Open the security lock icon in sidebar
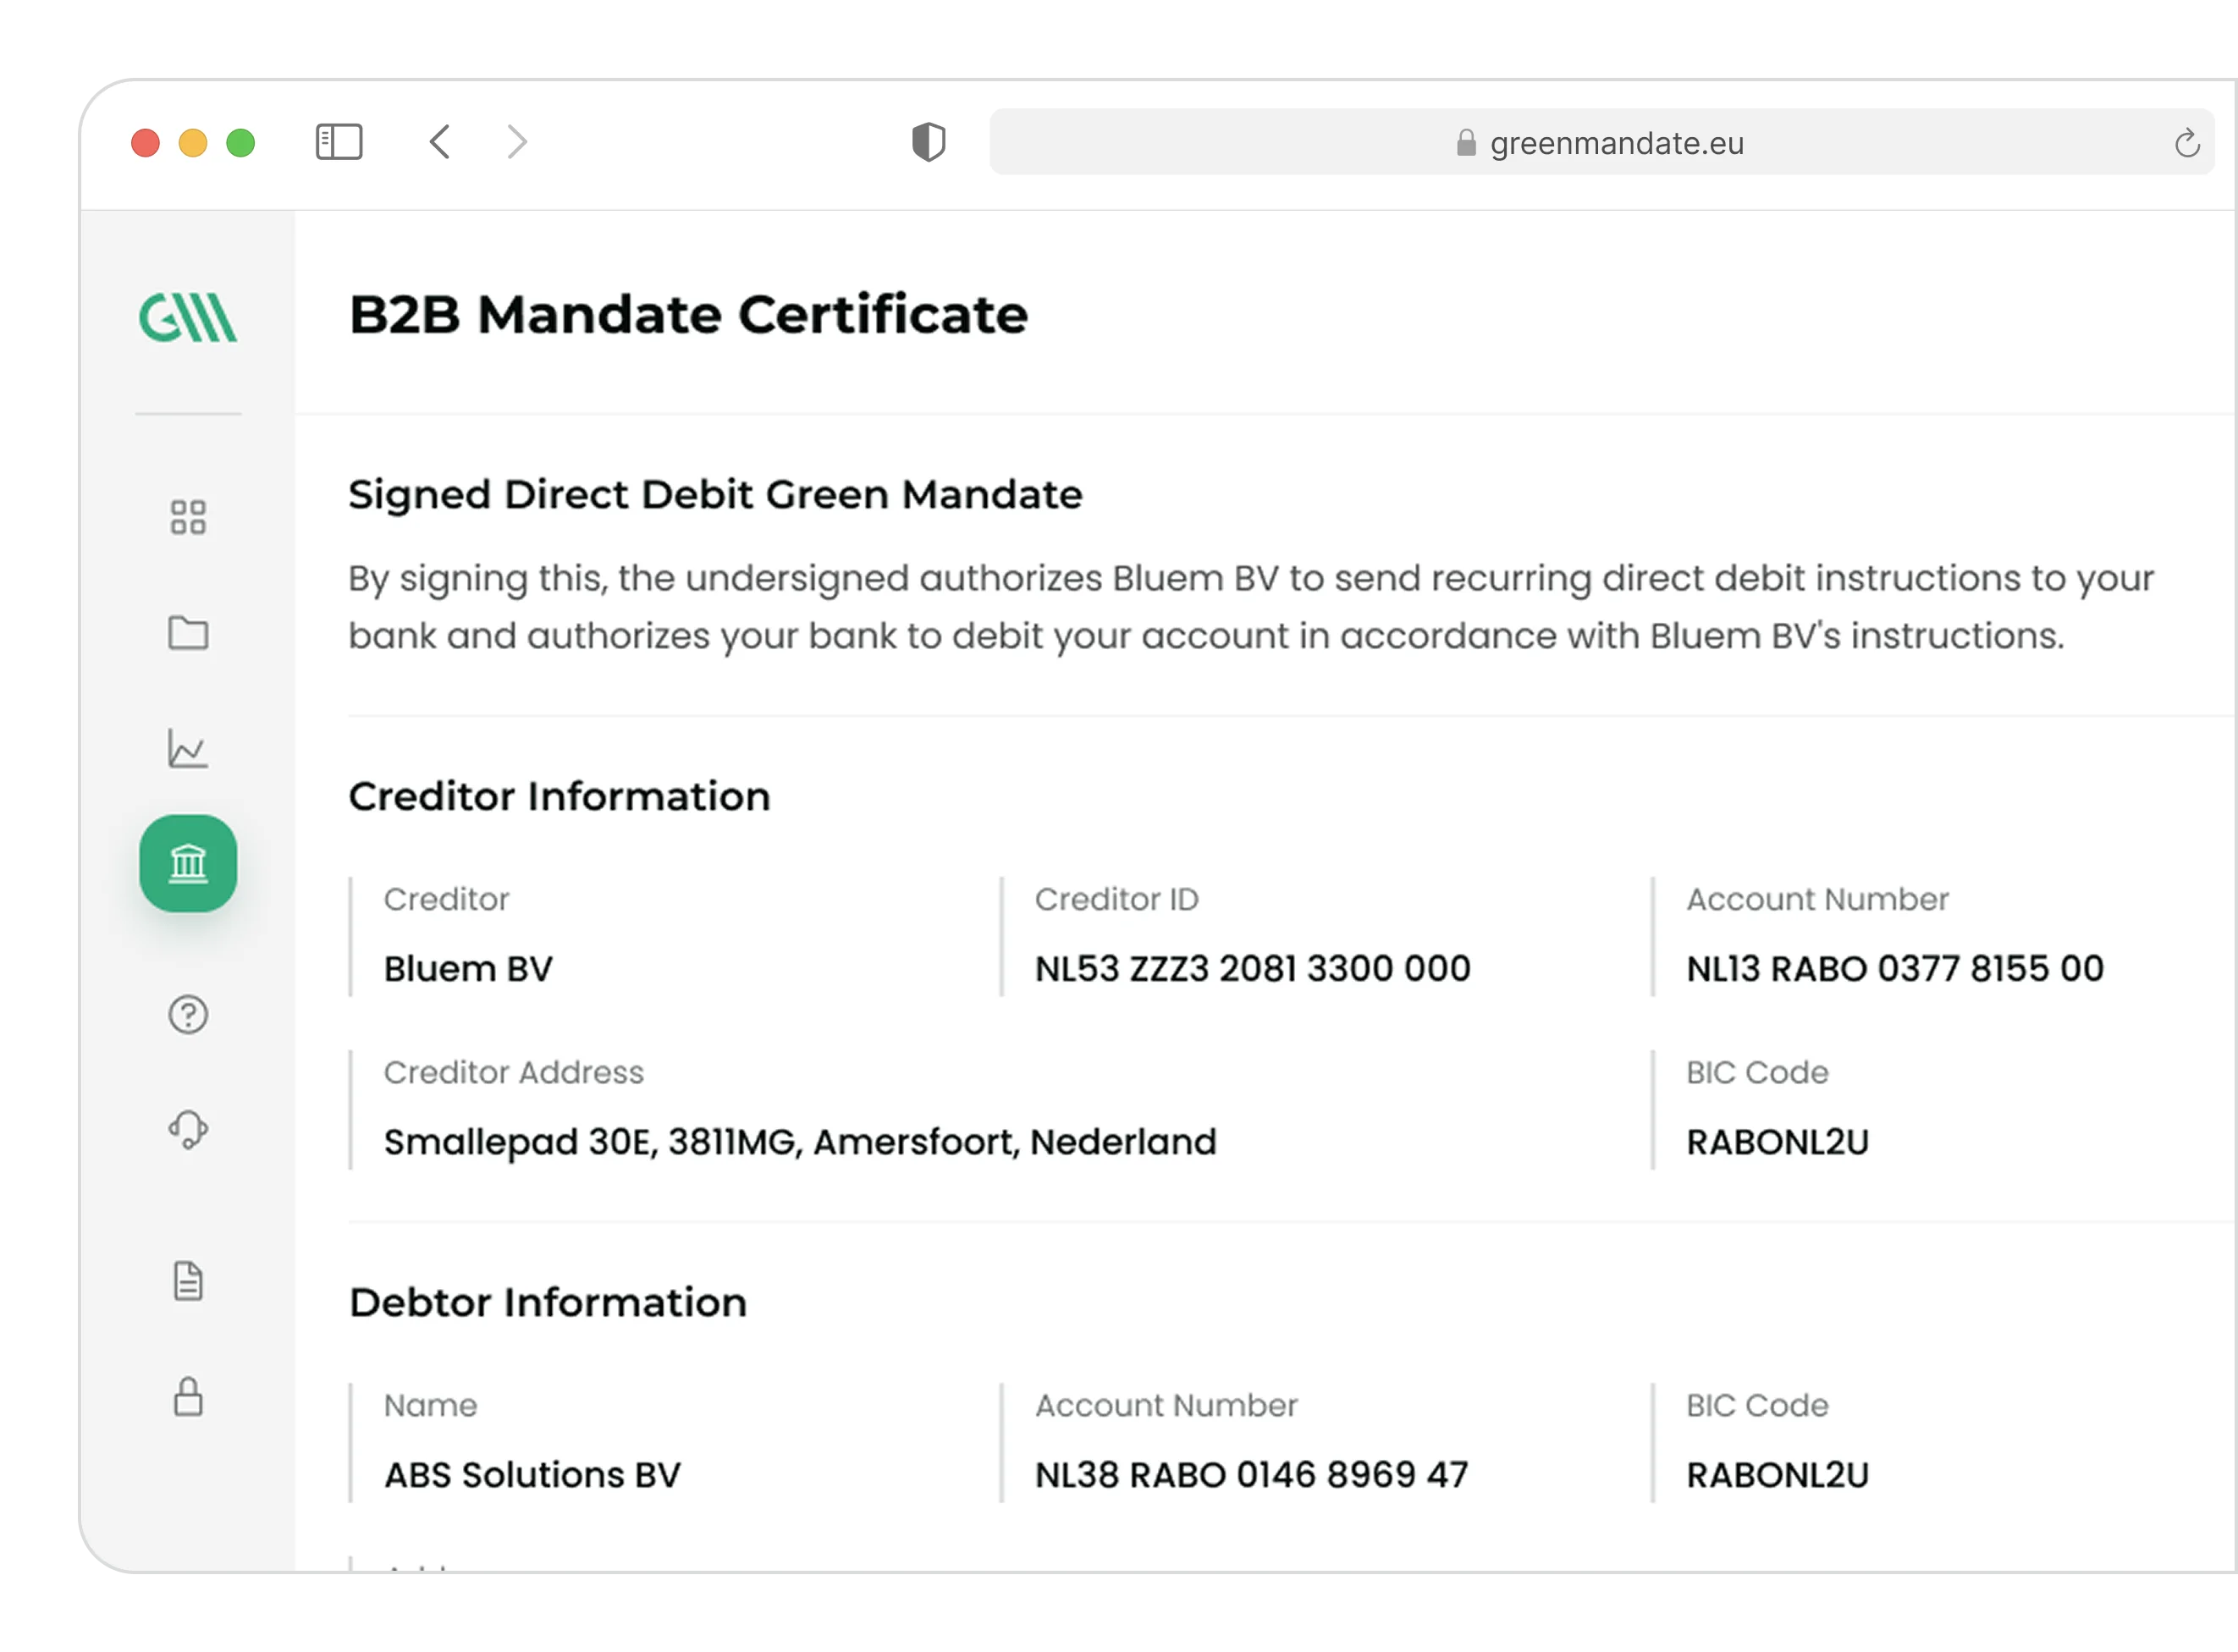 coord(188,1397)
